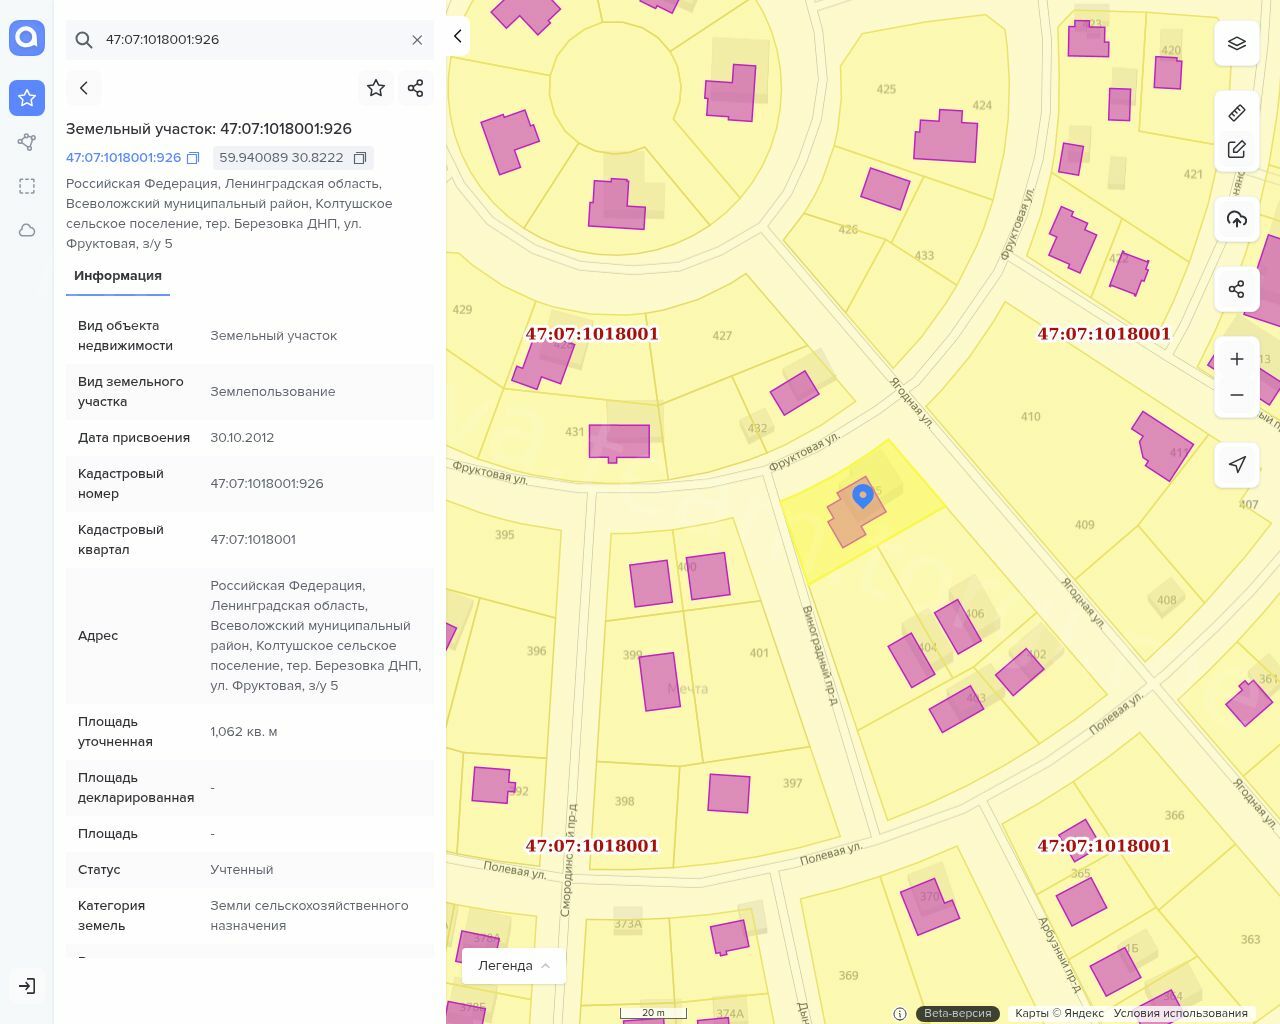The width and height of the screenshot is (1280, 1024).
Task: Copy coordinates 59.940089 30.8222
Action: pyautogui.click(x=360, y=158)
